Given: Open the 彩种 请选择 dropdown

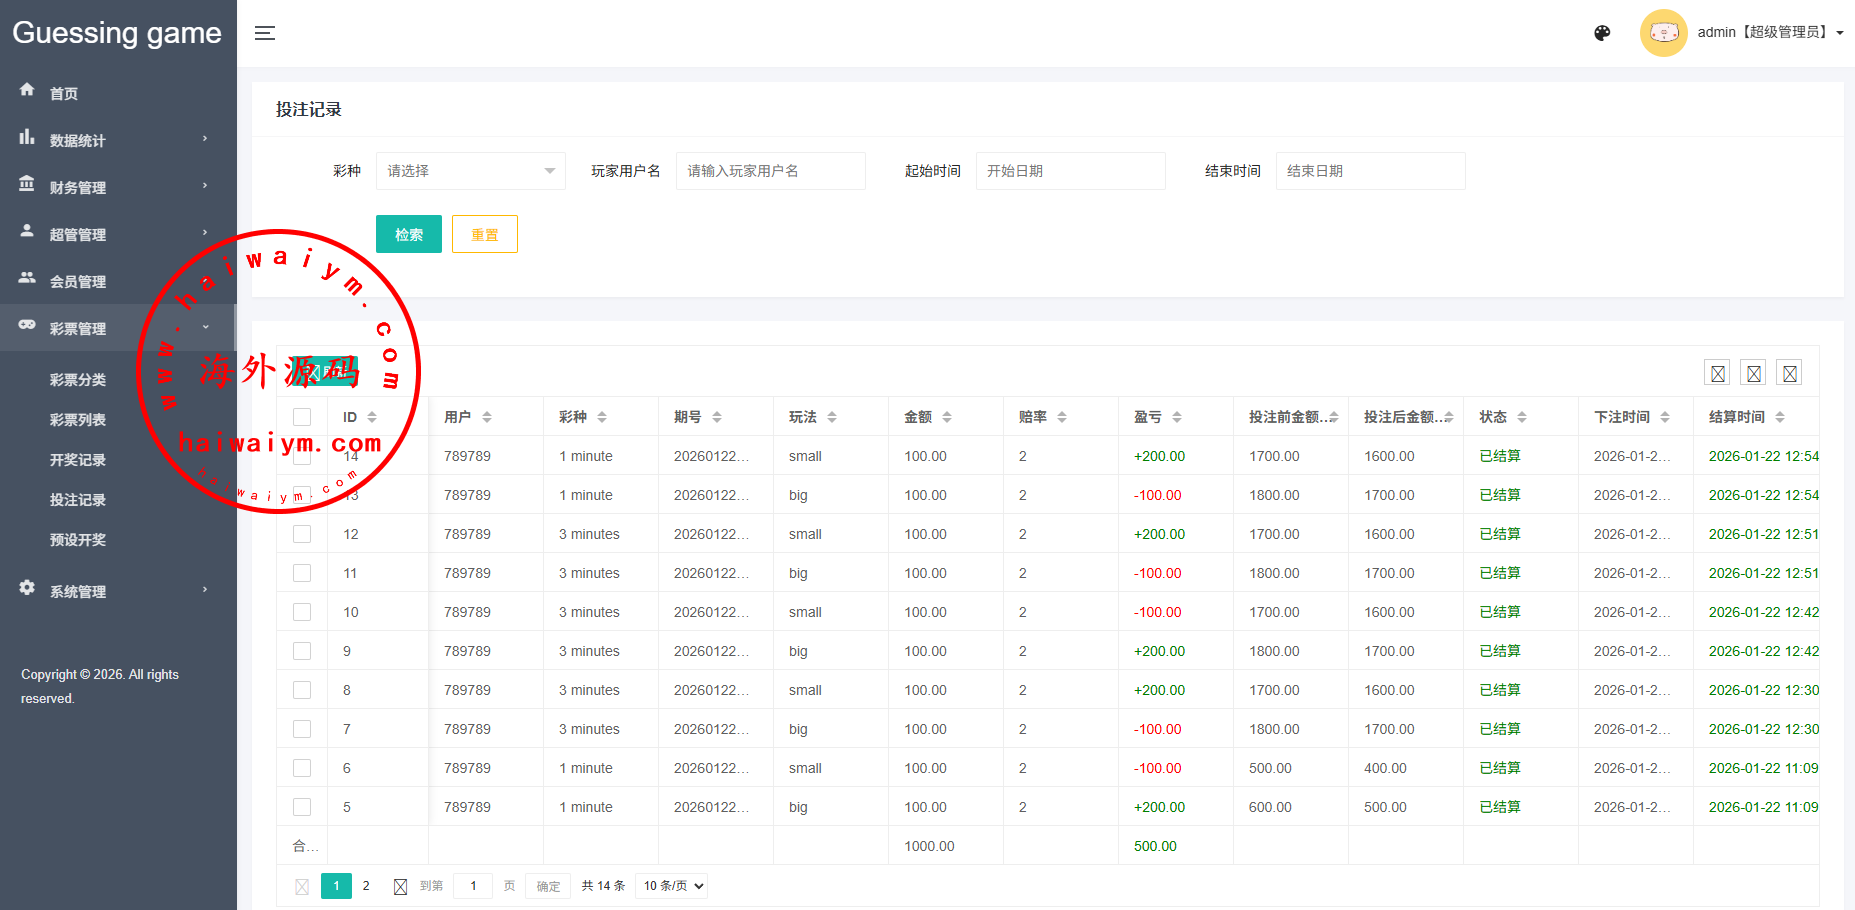Looking at the screenshot, I should [470, 171].
